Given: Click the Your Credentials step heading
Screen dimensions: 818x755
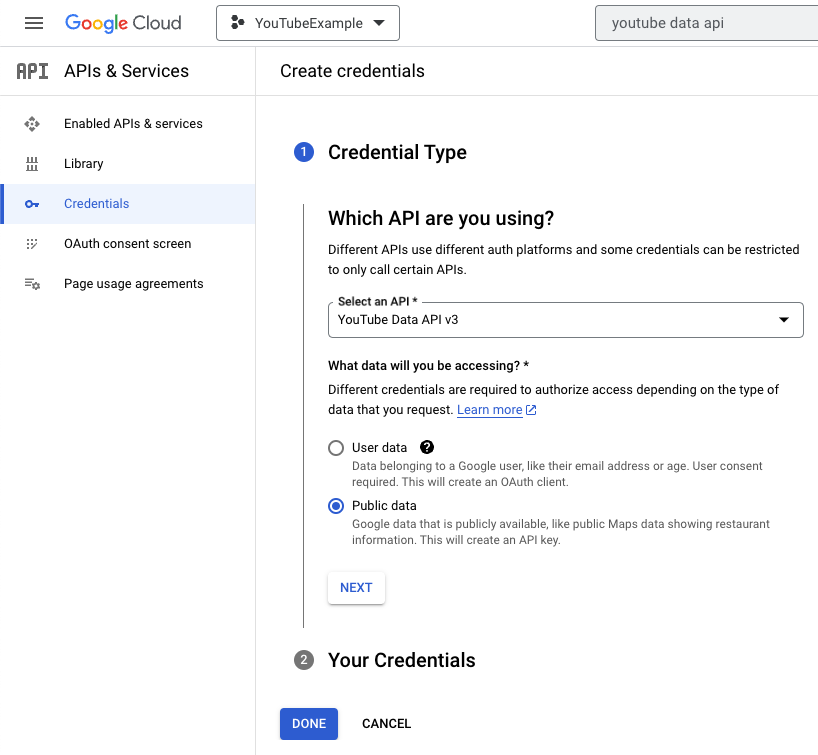Looking at the screenshot, I should (402, 660).
